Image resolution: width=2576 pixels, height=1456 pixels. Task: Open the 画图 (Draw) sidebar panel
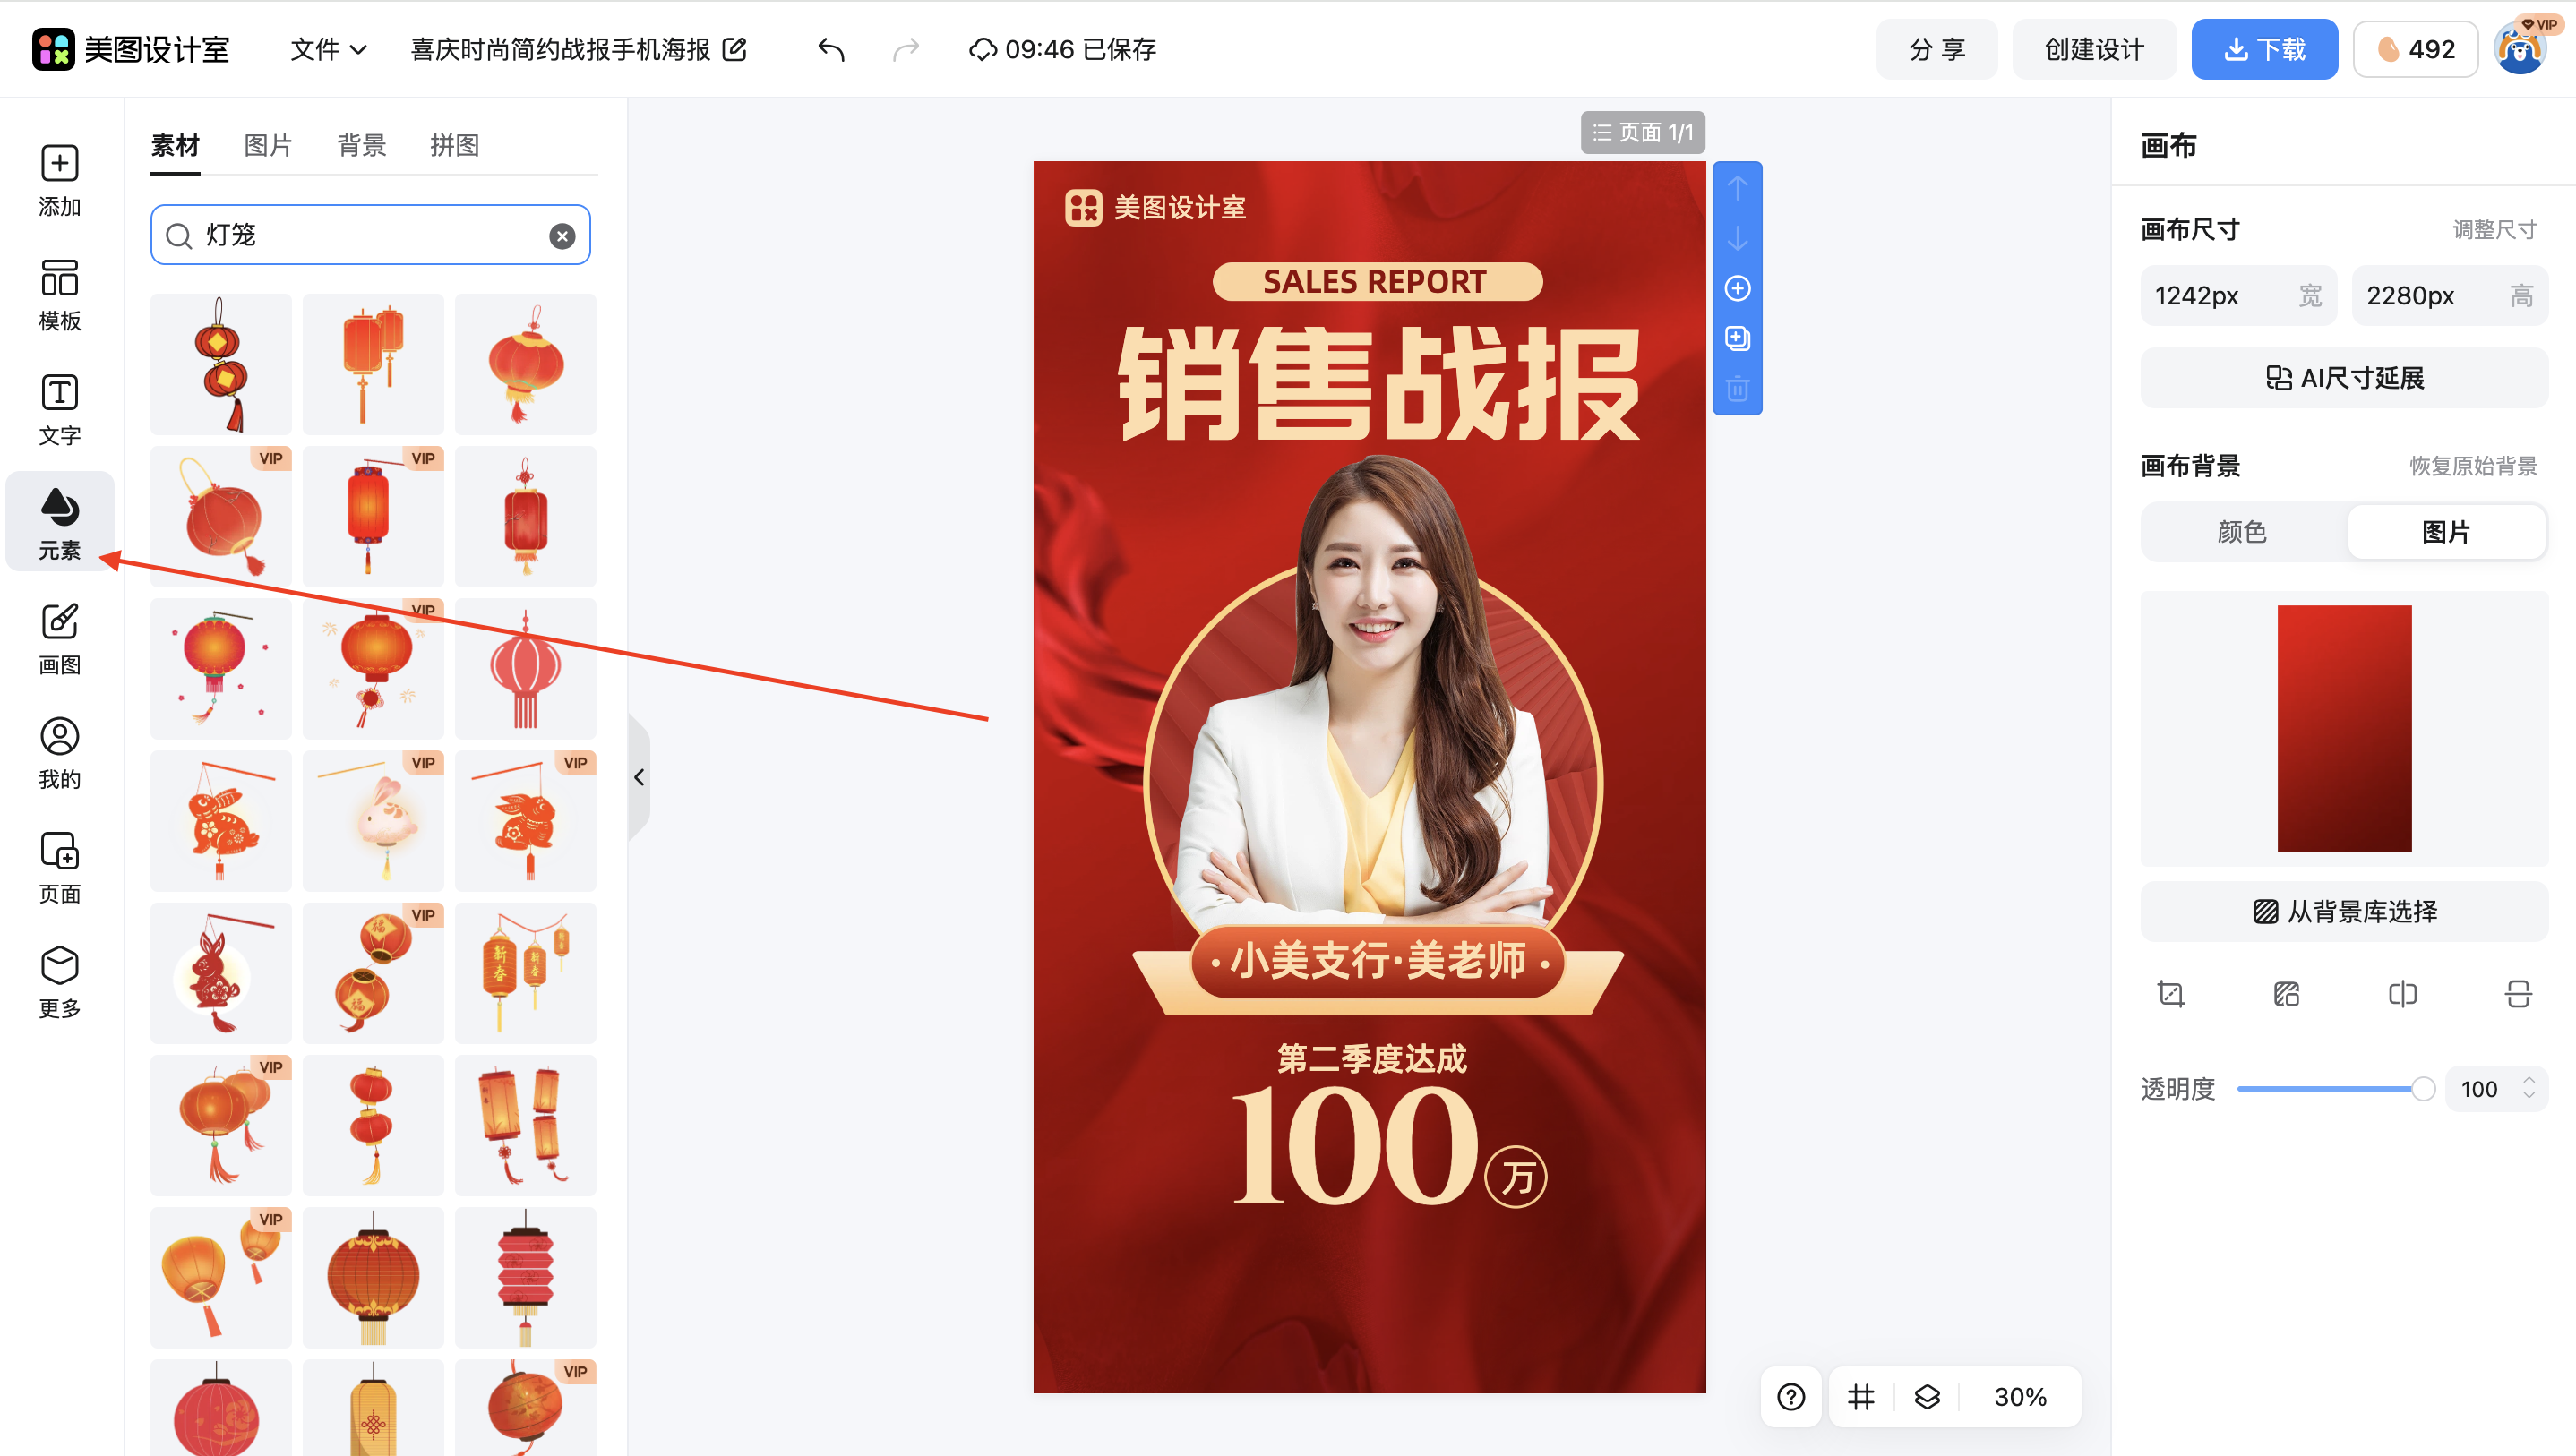pyautogui.click(x=59, y=637)
